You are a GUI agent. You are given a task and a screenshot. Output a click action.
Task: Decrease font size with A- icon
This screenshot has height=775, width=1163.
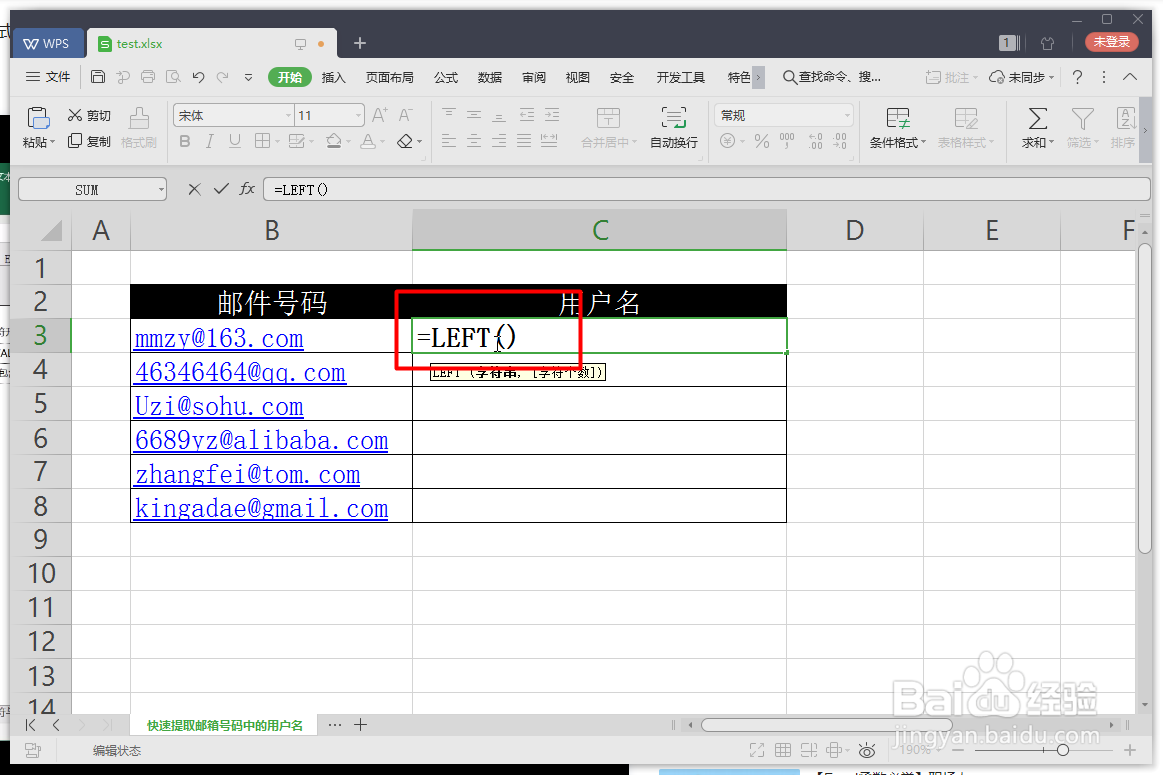click(x=405, y=115)
